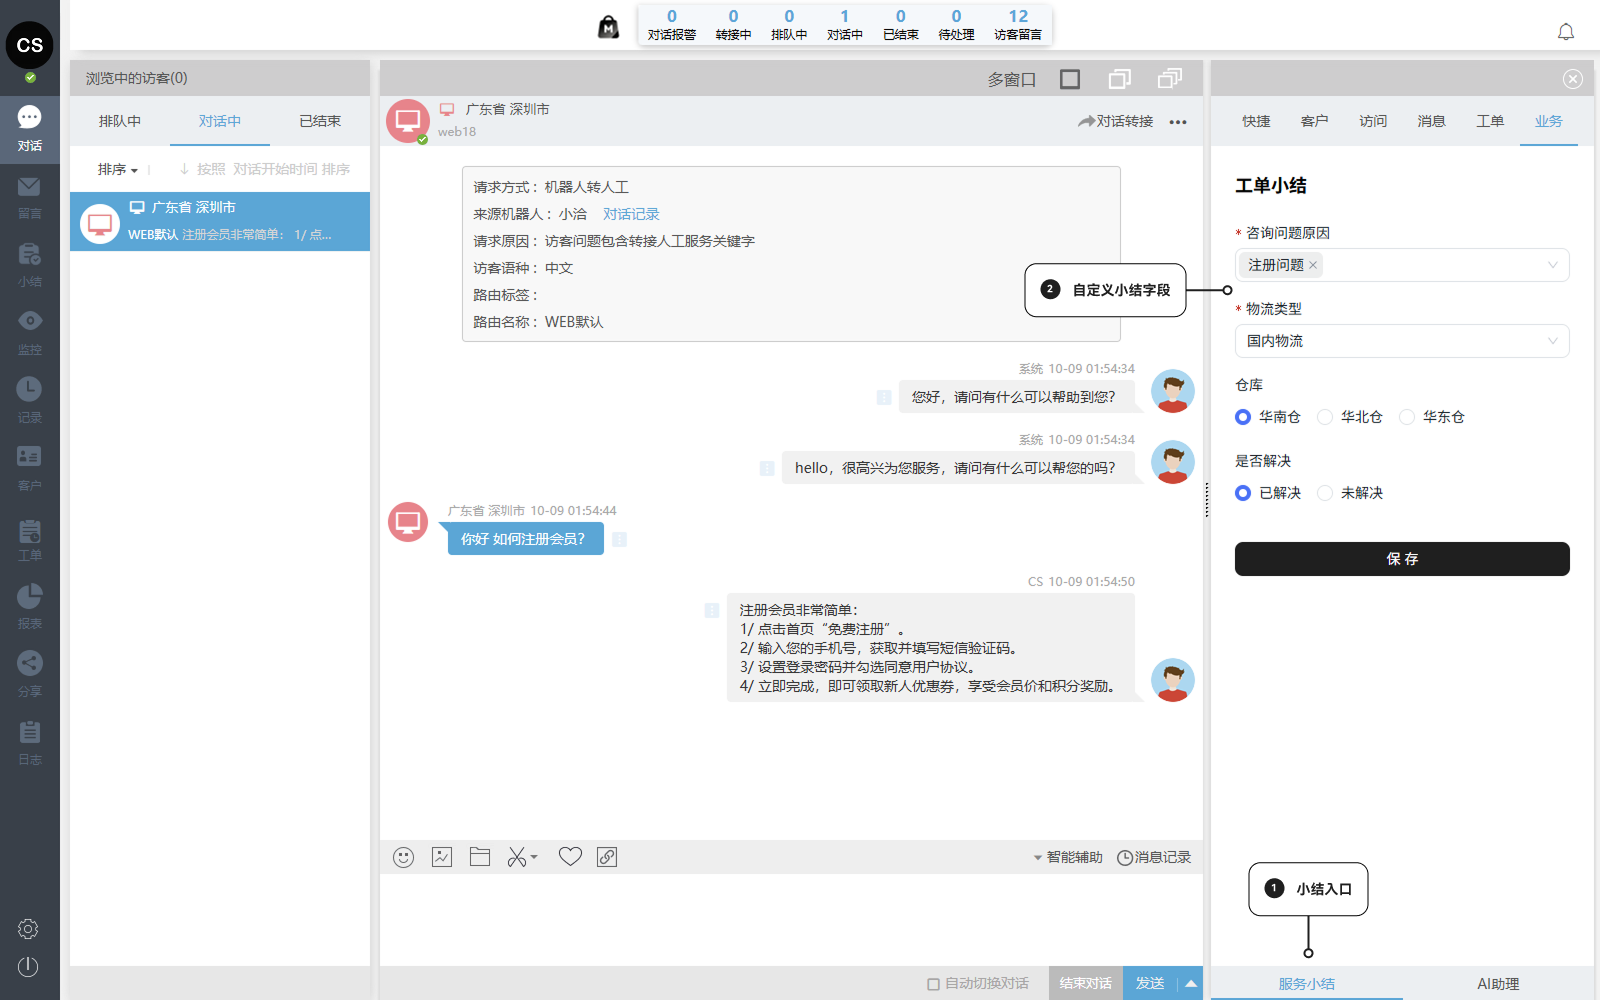Open the Monitor (监控) sidebar icon

point(30,331)
